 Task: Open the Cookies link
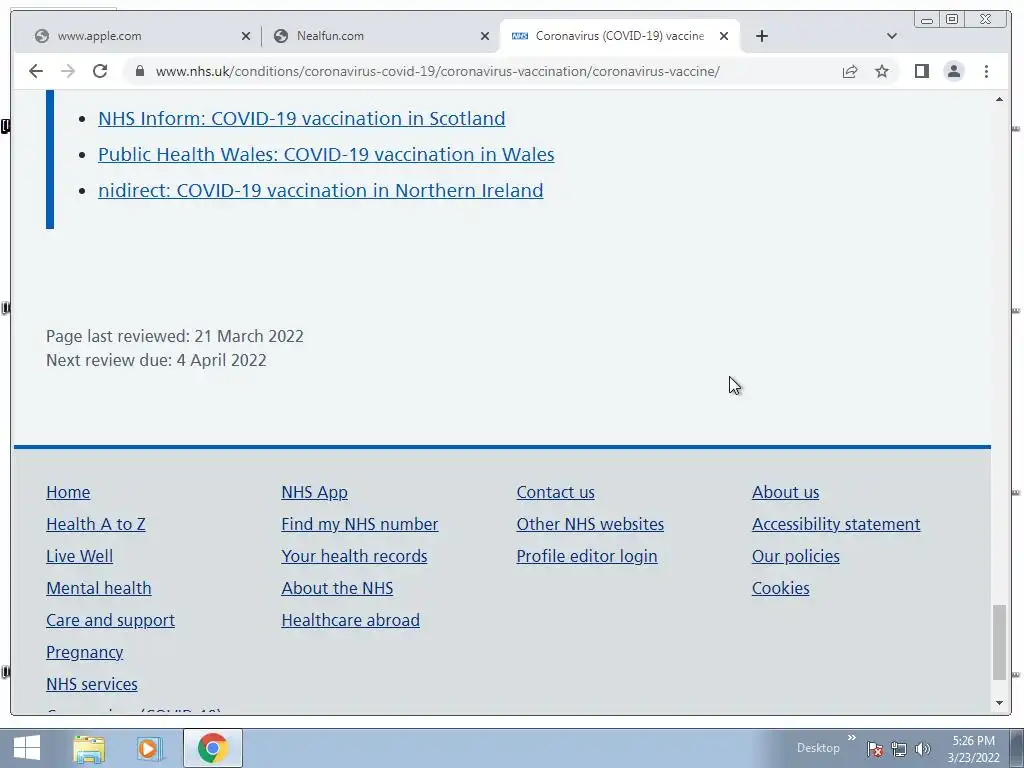pos(780,588)
